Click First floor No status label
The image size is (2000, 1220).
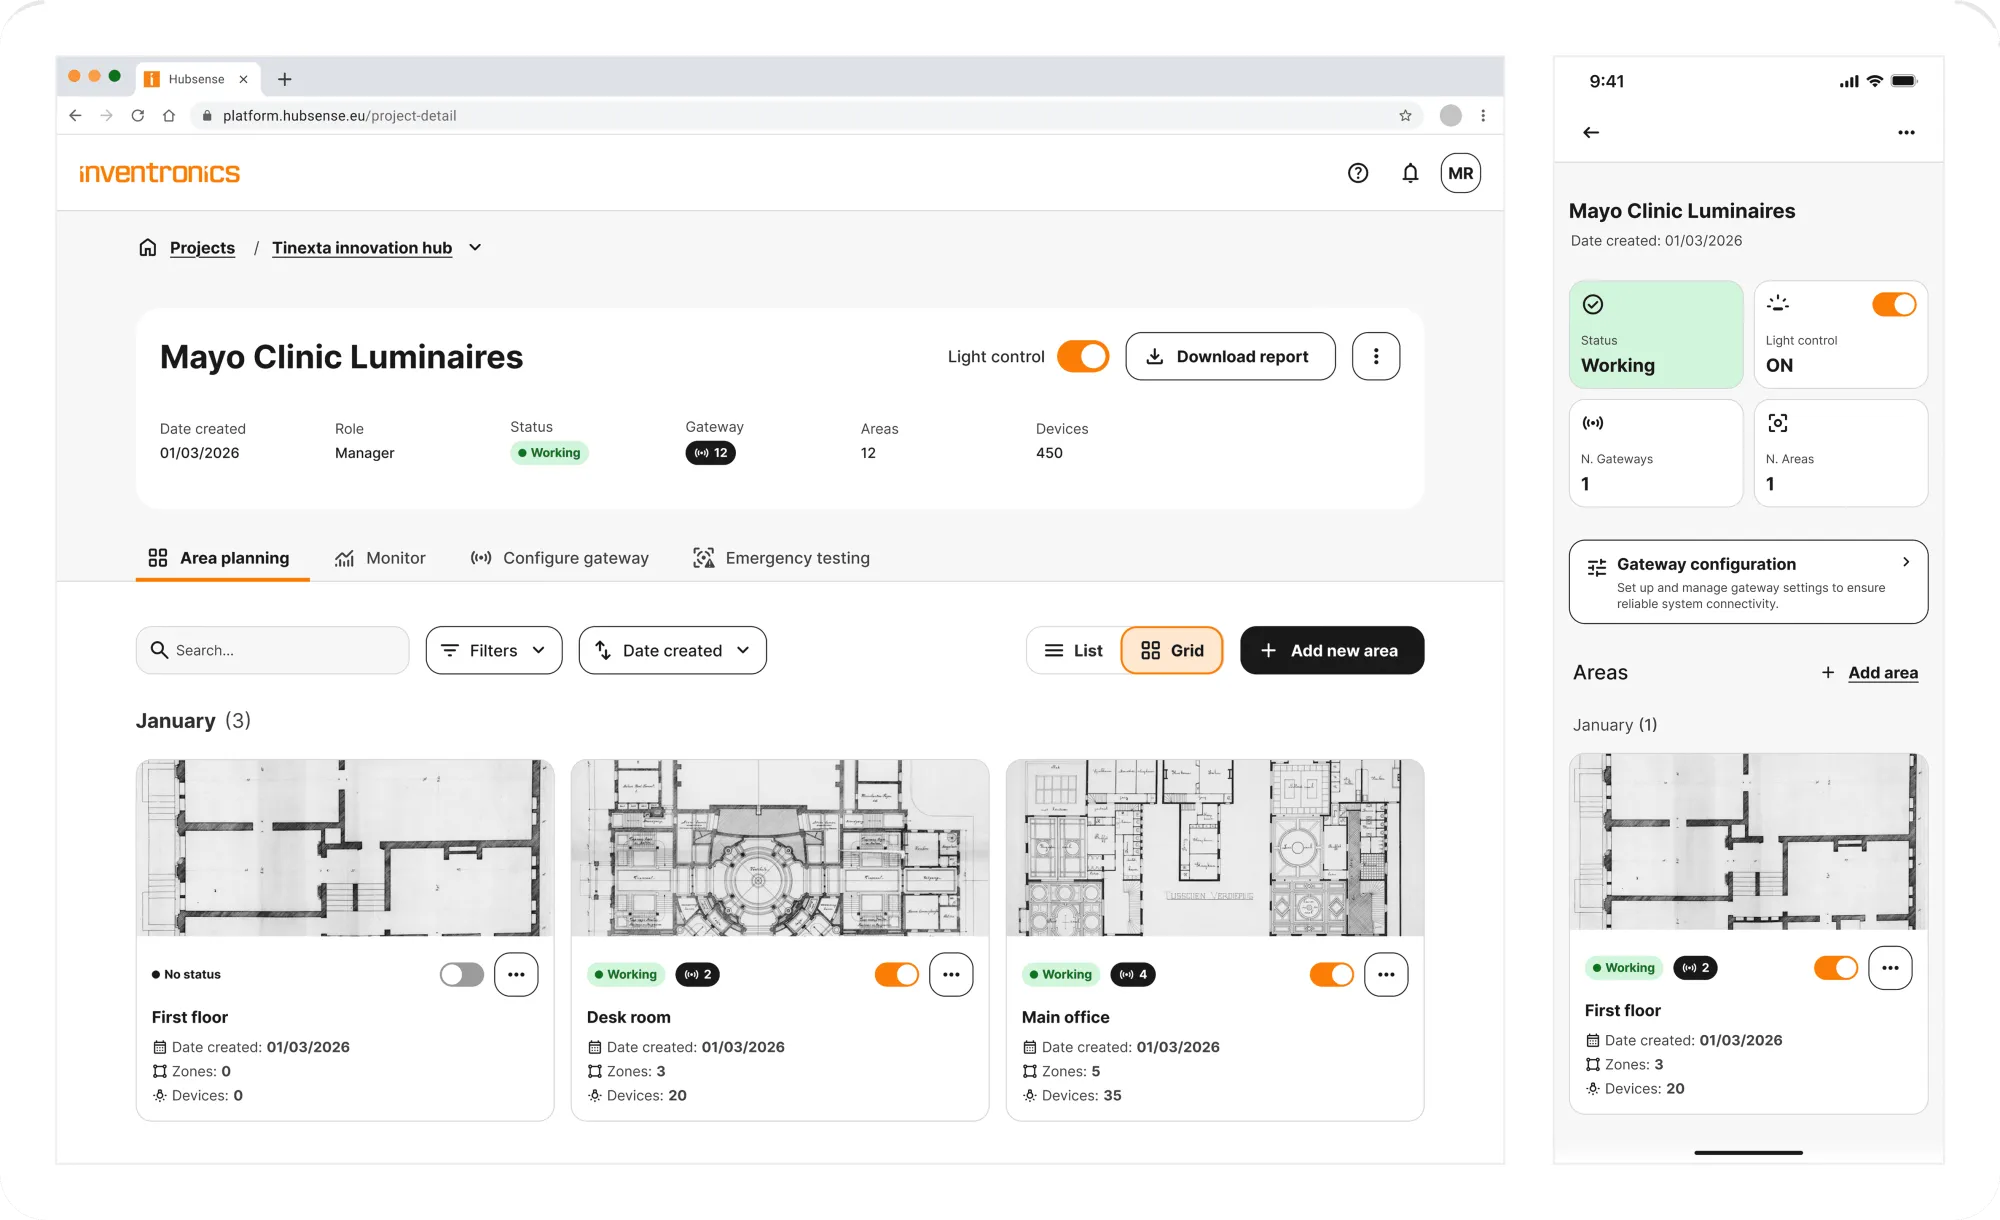(186, 974)
